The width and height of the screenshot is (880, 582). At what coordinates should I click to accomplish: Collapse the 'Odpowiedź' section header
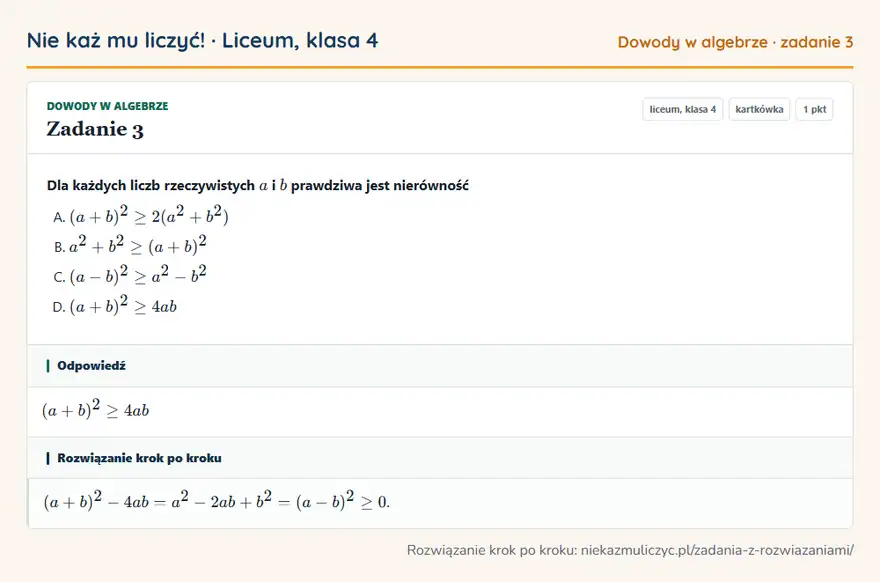440,366
